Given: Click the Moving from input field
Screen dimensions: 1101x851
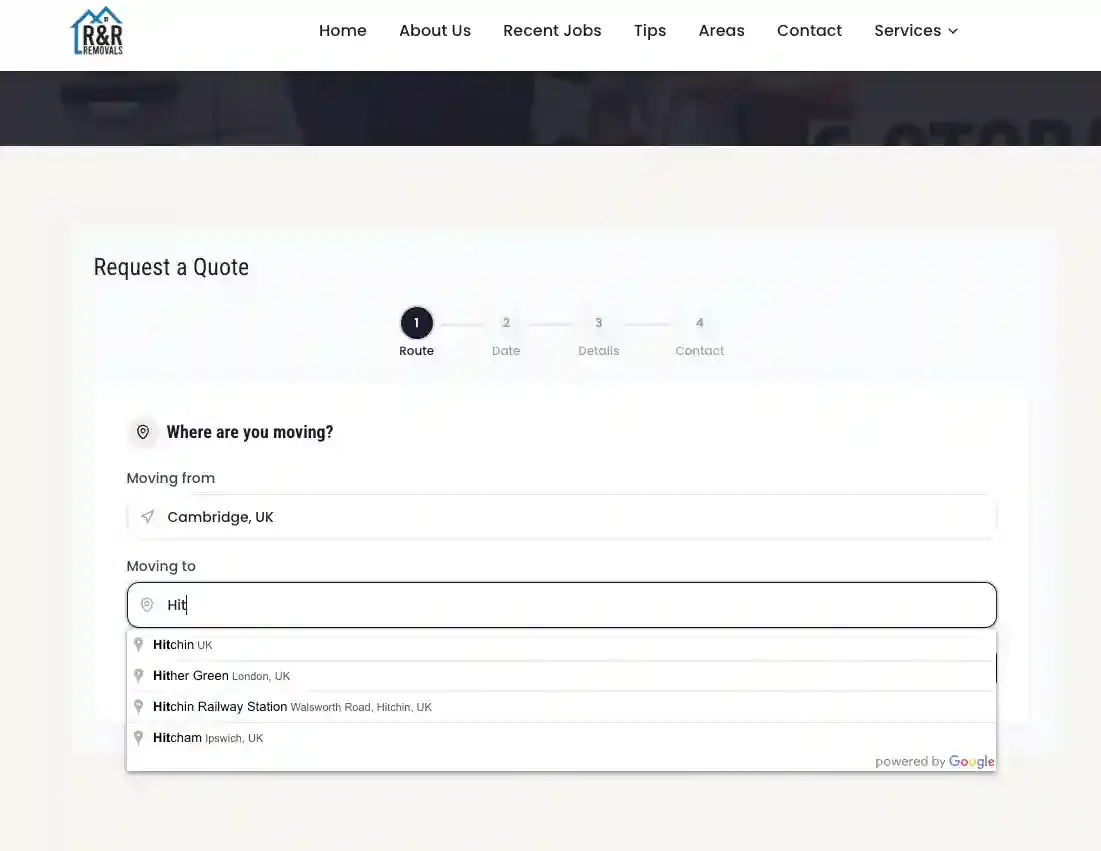Looking at the screenshot, I should pyautogui.click(x=560, y=517).
